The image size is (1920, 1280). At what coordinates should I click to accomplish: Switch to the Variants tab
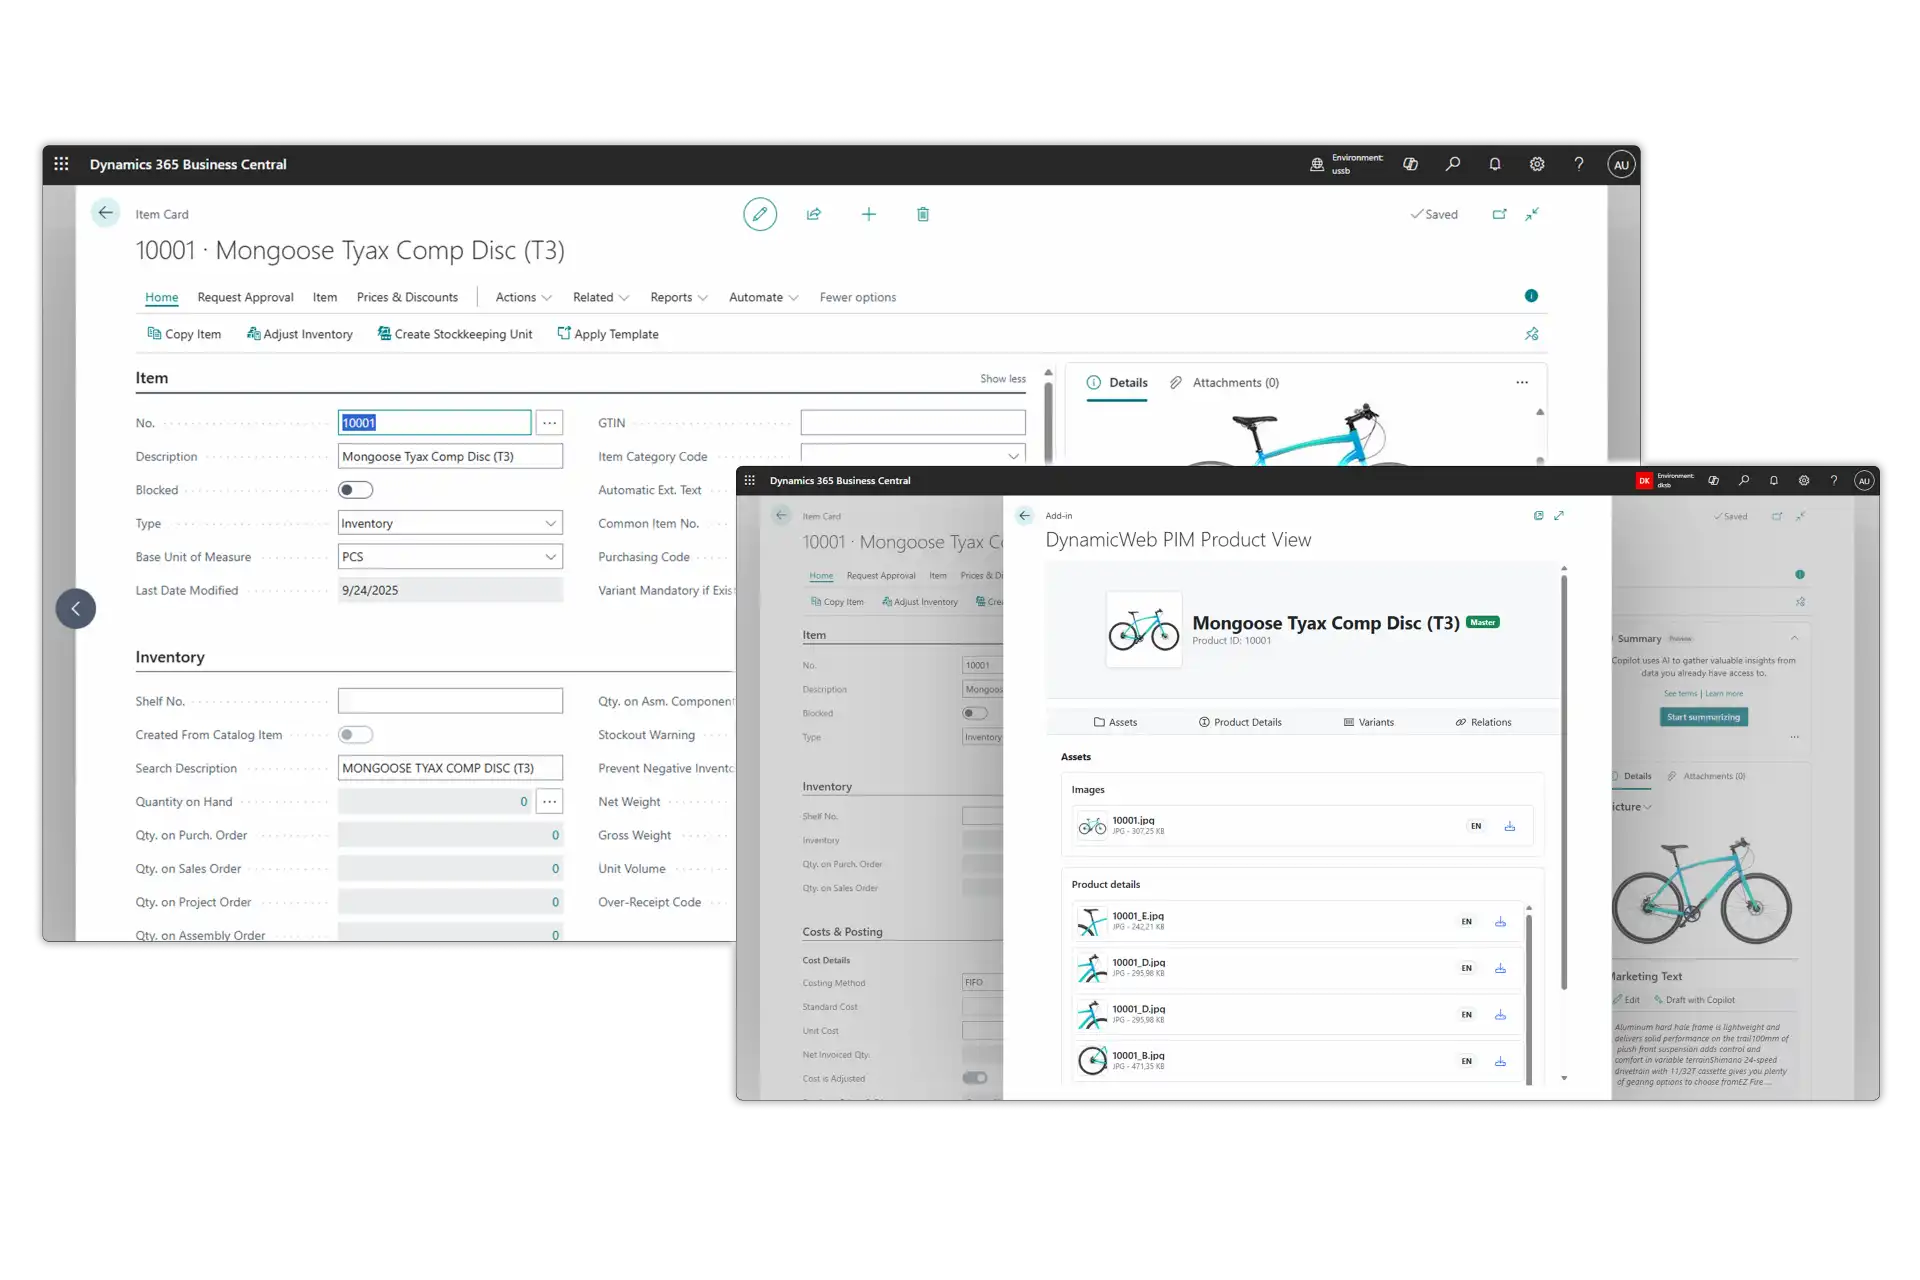1368,722
